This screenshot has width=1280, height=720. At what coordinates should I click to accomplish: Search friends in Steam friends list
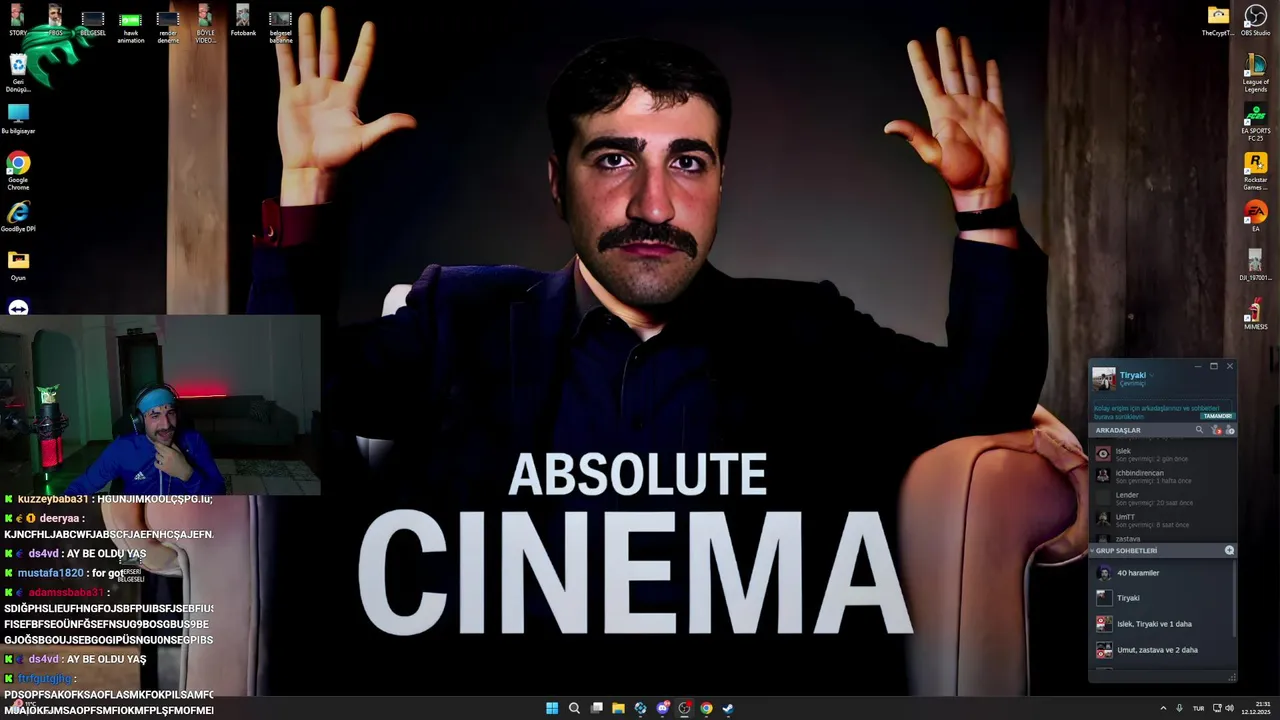[x=1199, y=430]
